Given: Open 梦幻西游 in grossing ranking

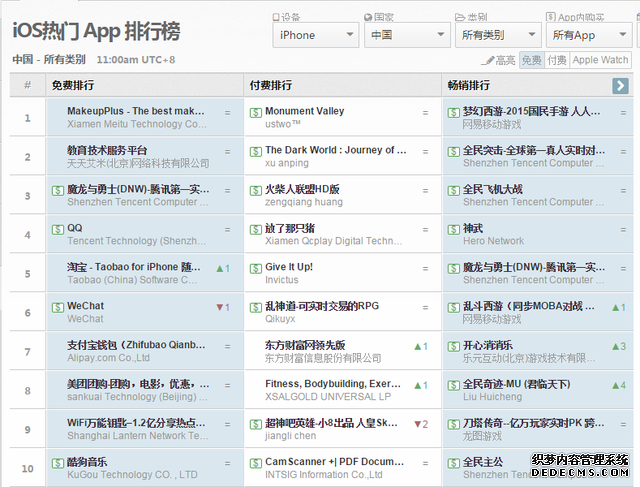Looking at the screenshot, I should click(531, 111).
